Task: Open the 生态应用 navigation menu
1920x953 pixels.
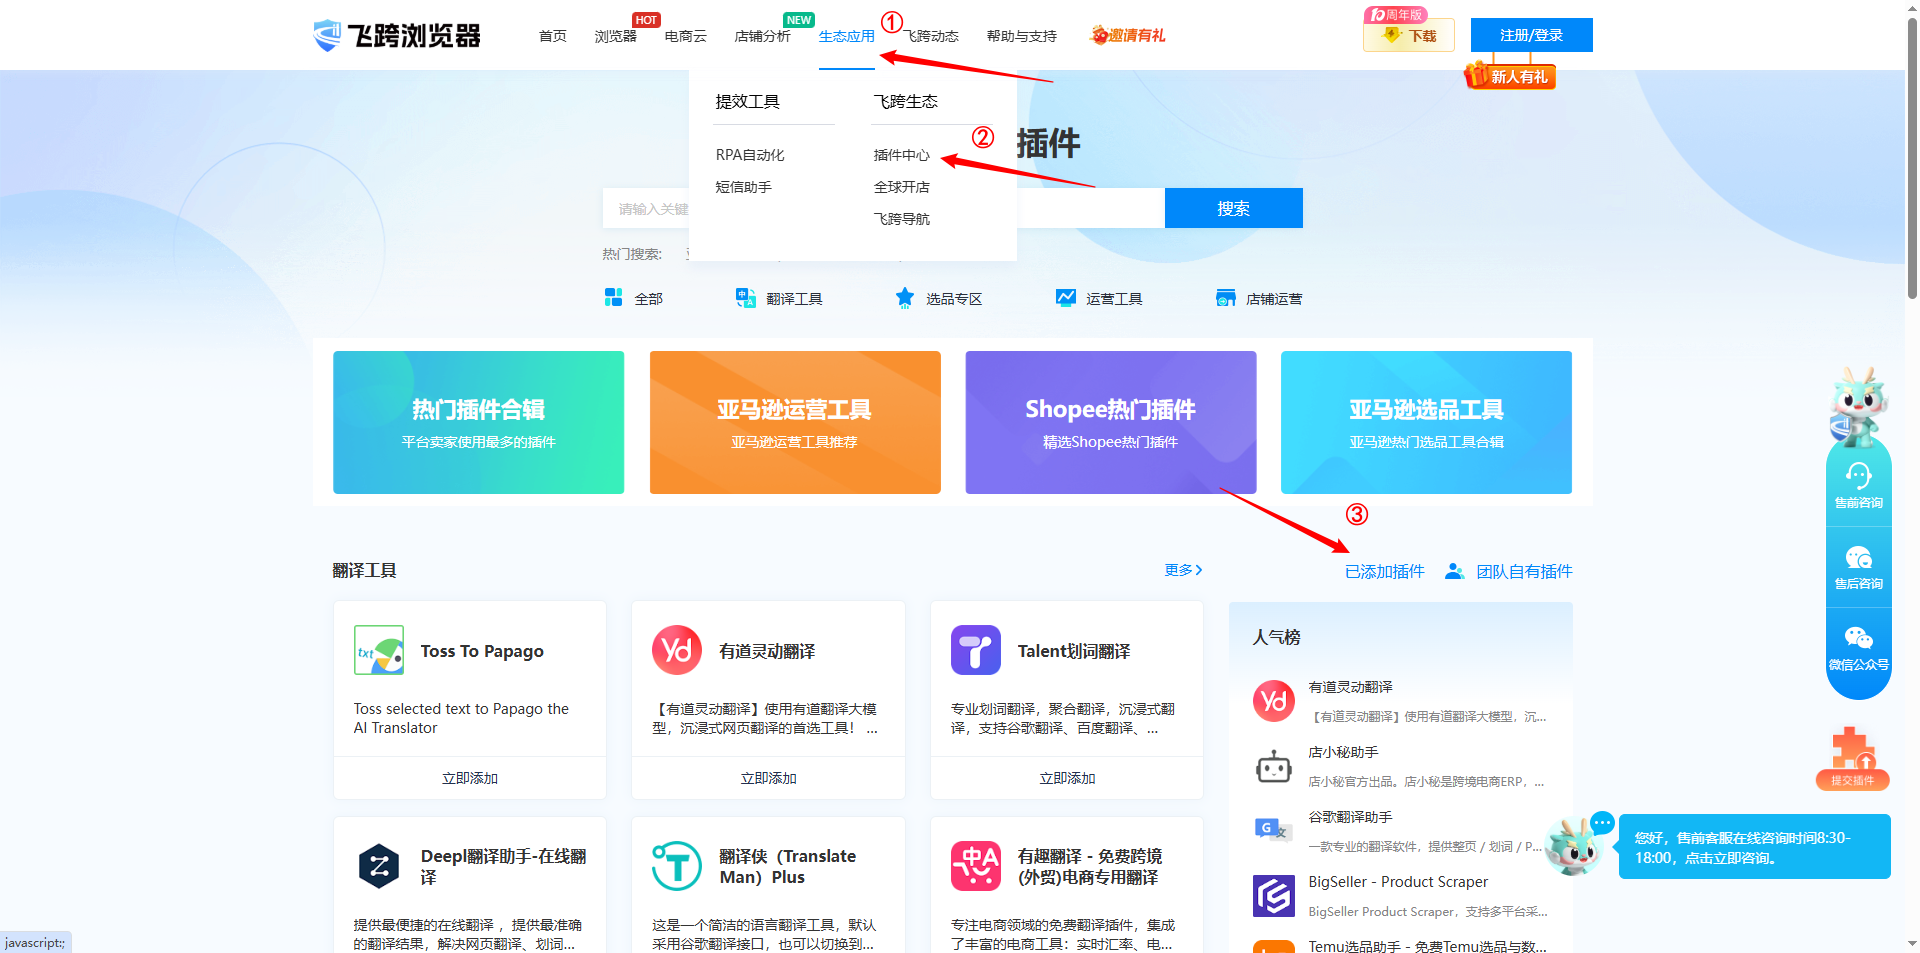Action: pyautogui.click(x=846, y=36)
